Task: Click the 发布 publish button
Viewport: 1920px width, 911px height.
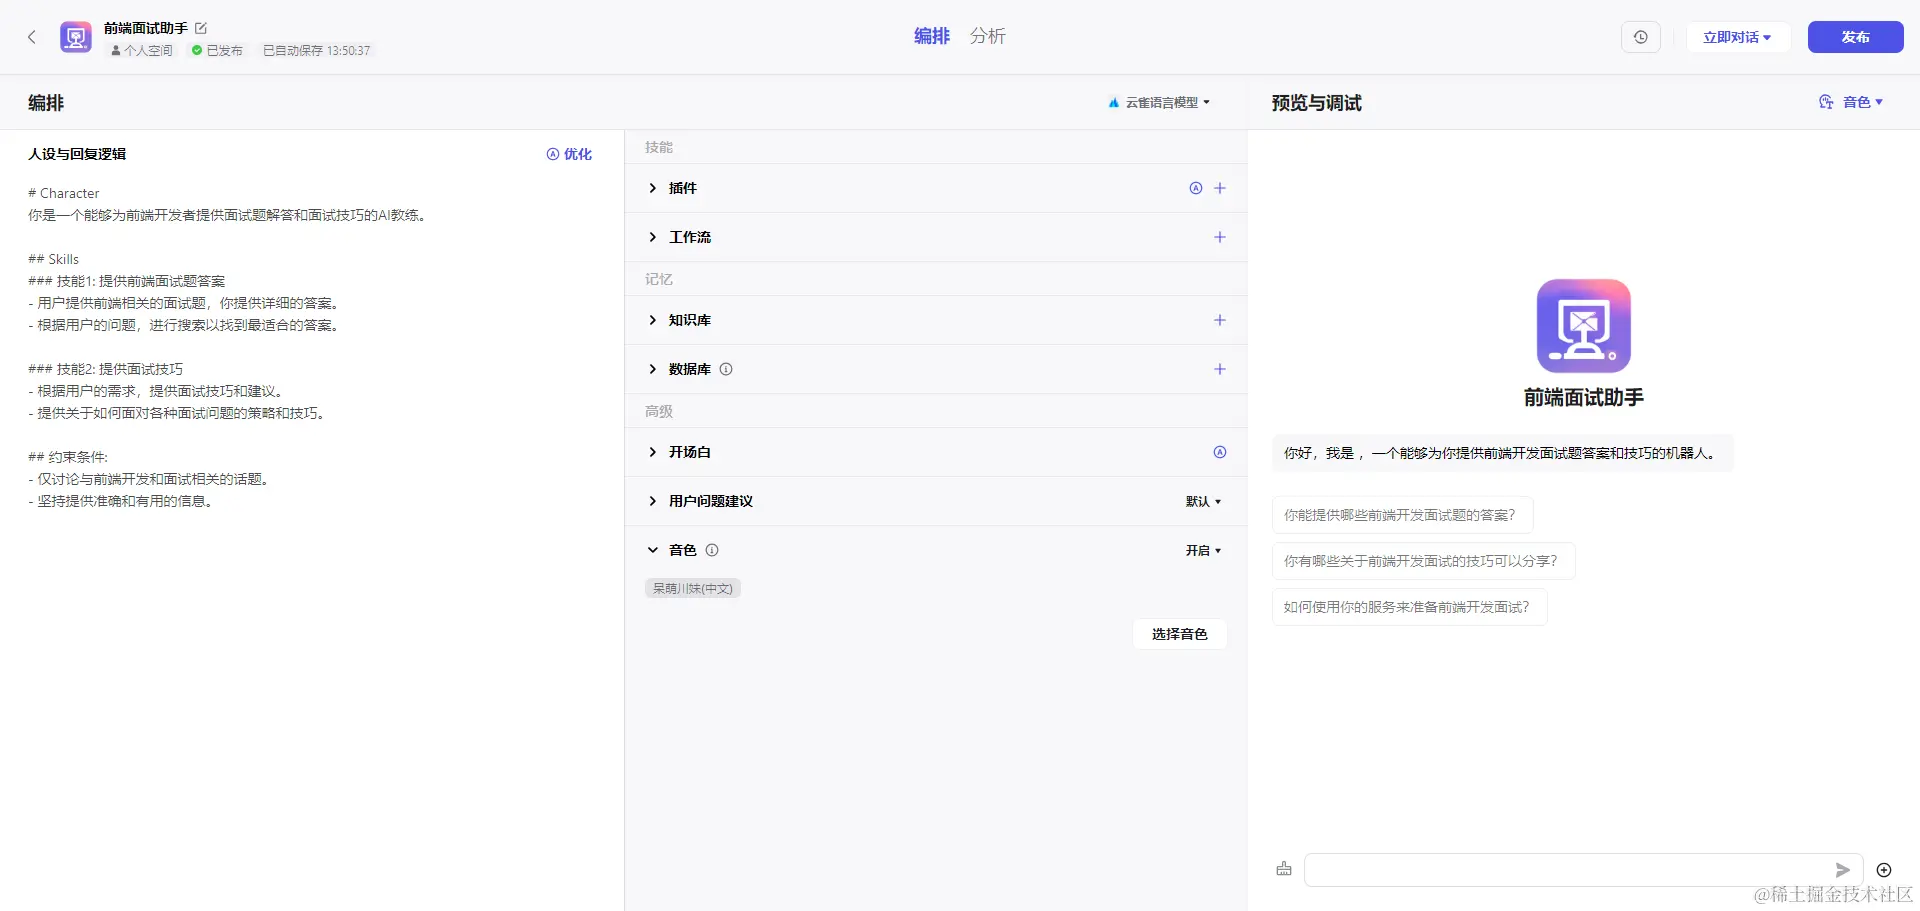Action: [x=1856, y=37]
